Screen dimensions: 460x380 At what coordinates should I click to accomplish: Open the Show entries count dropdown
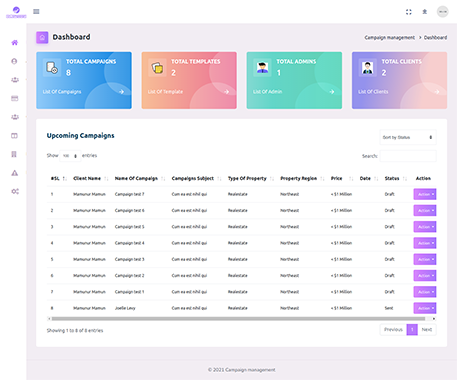[x=70, y=156]
